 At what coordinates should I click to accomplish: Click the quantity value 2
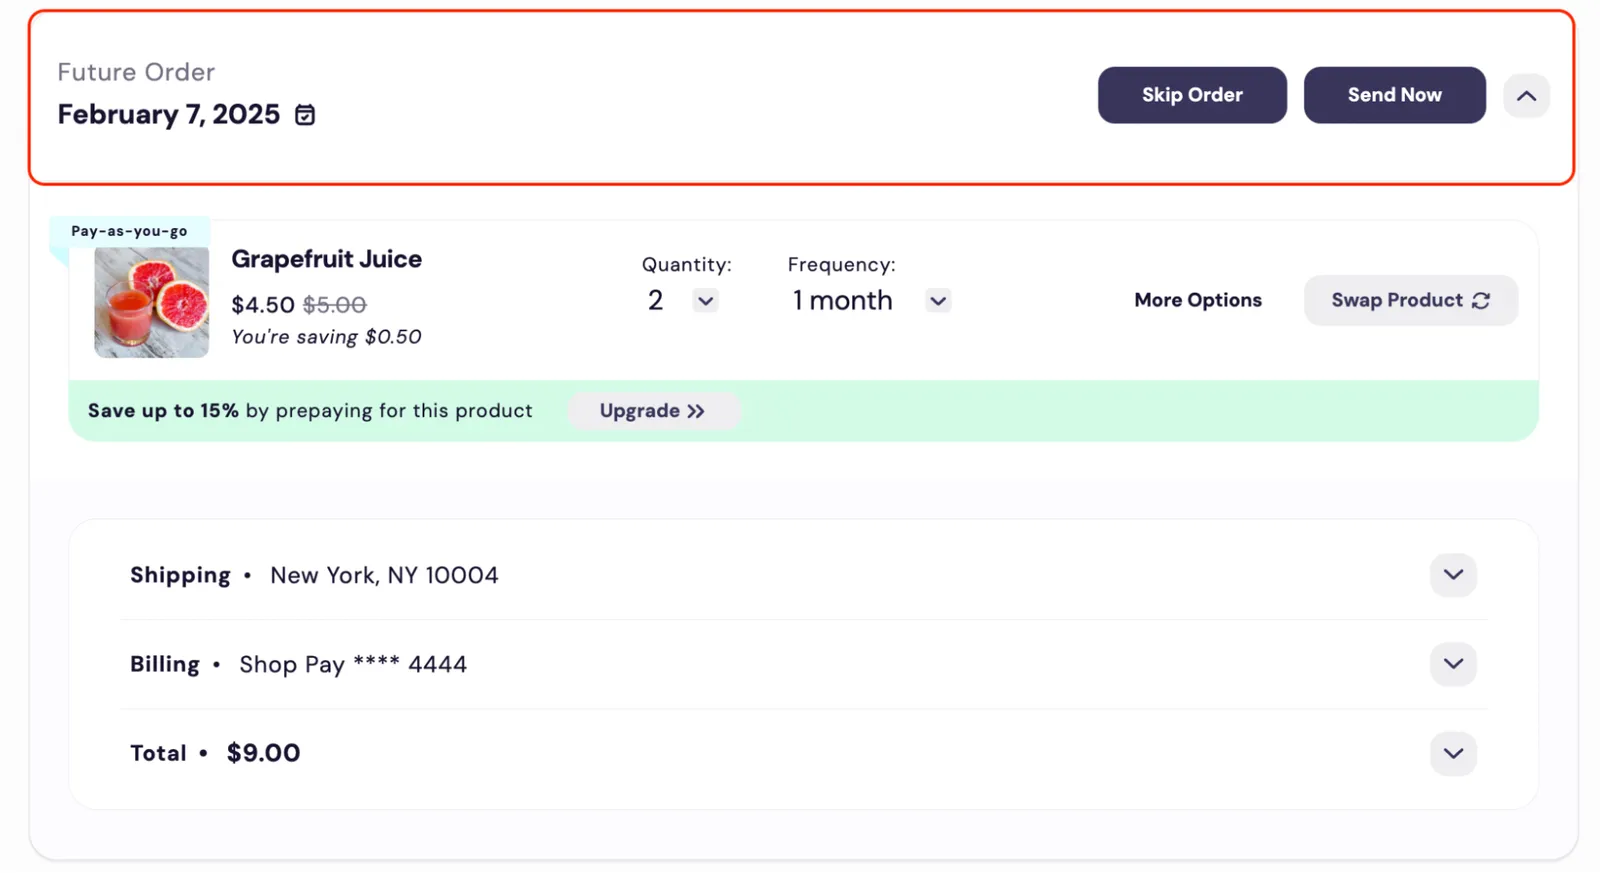655,300
